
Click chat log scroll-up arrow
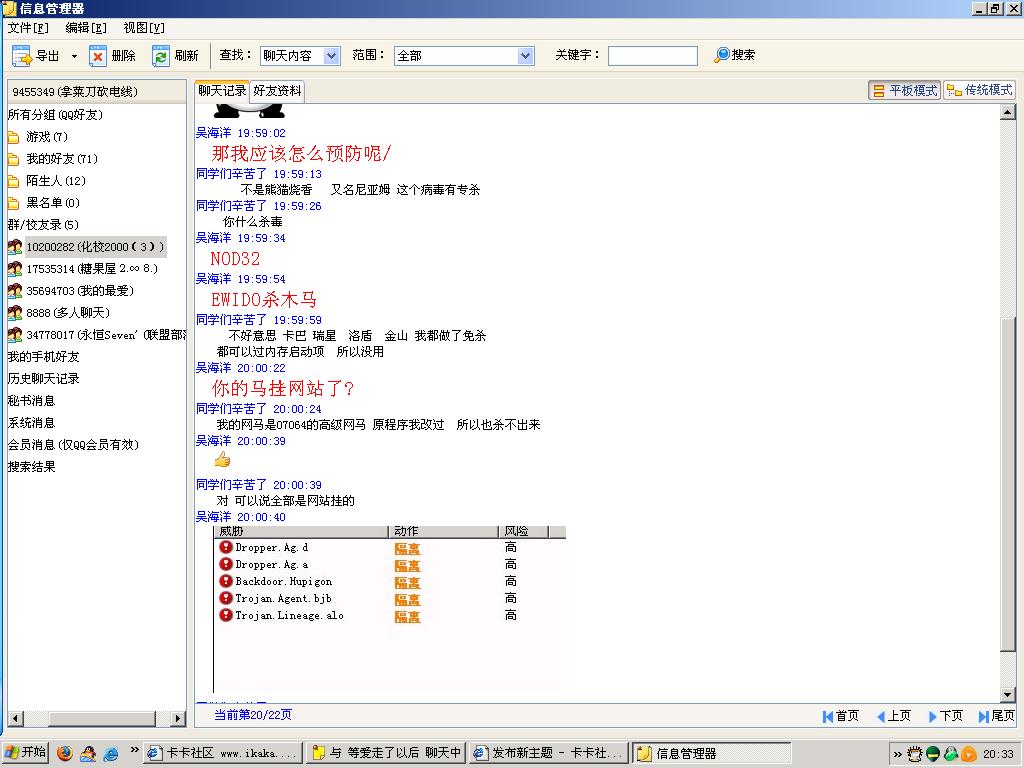click(1008, 112)
